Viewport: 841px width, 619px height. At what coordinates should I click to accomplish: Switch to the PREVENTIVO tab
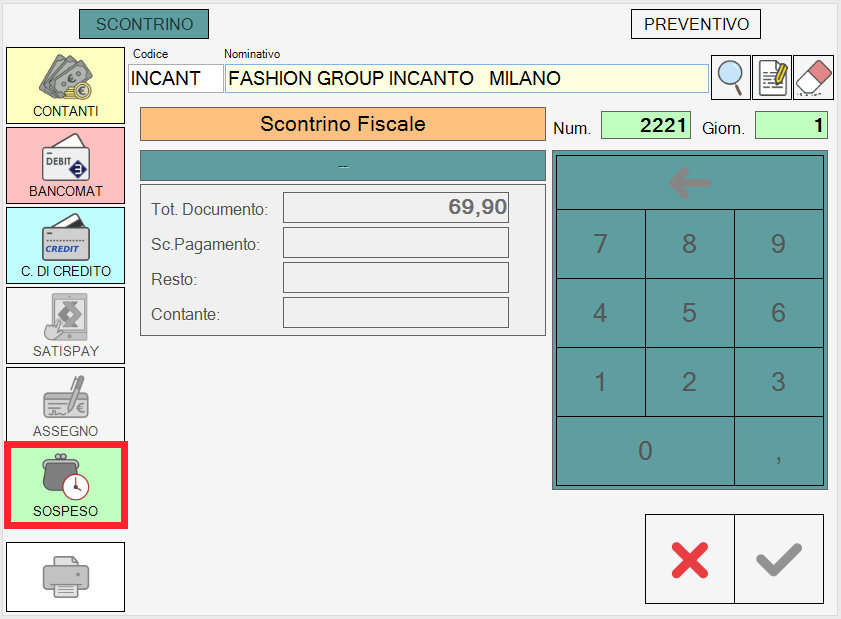coord(696,24)
